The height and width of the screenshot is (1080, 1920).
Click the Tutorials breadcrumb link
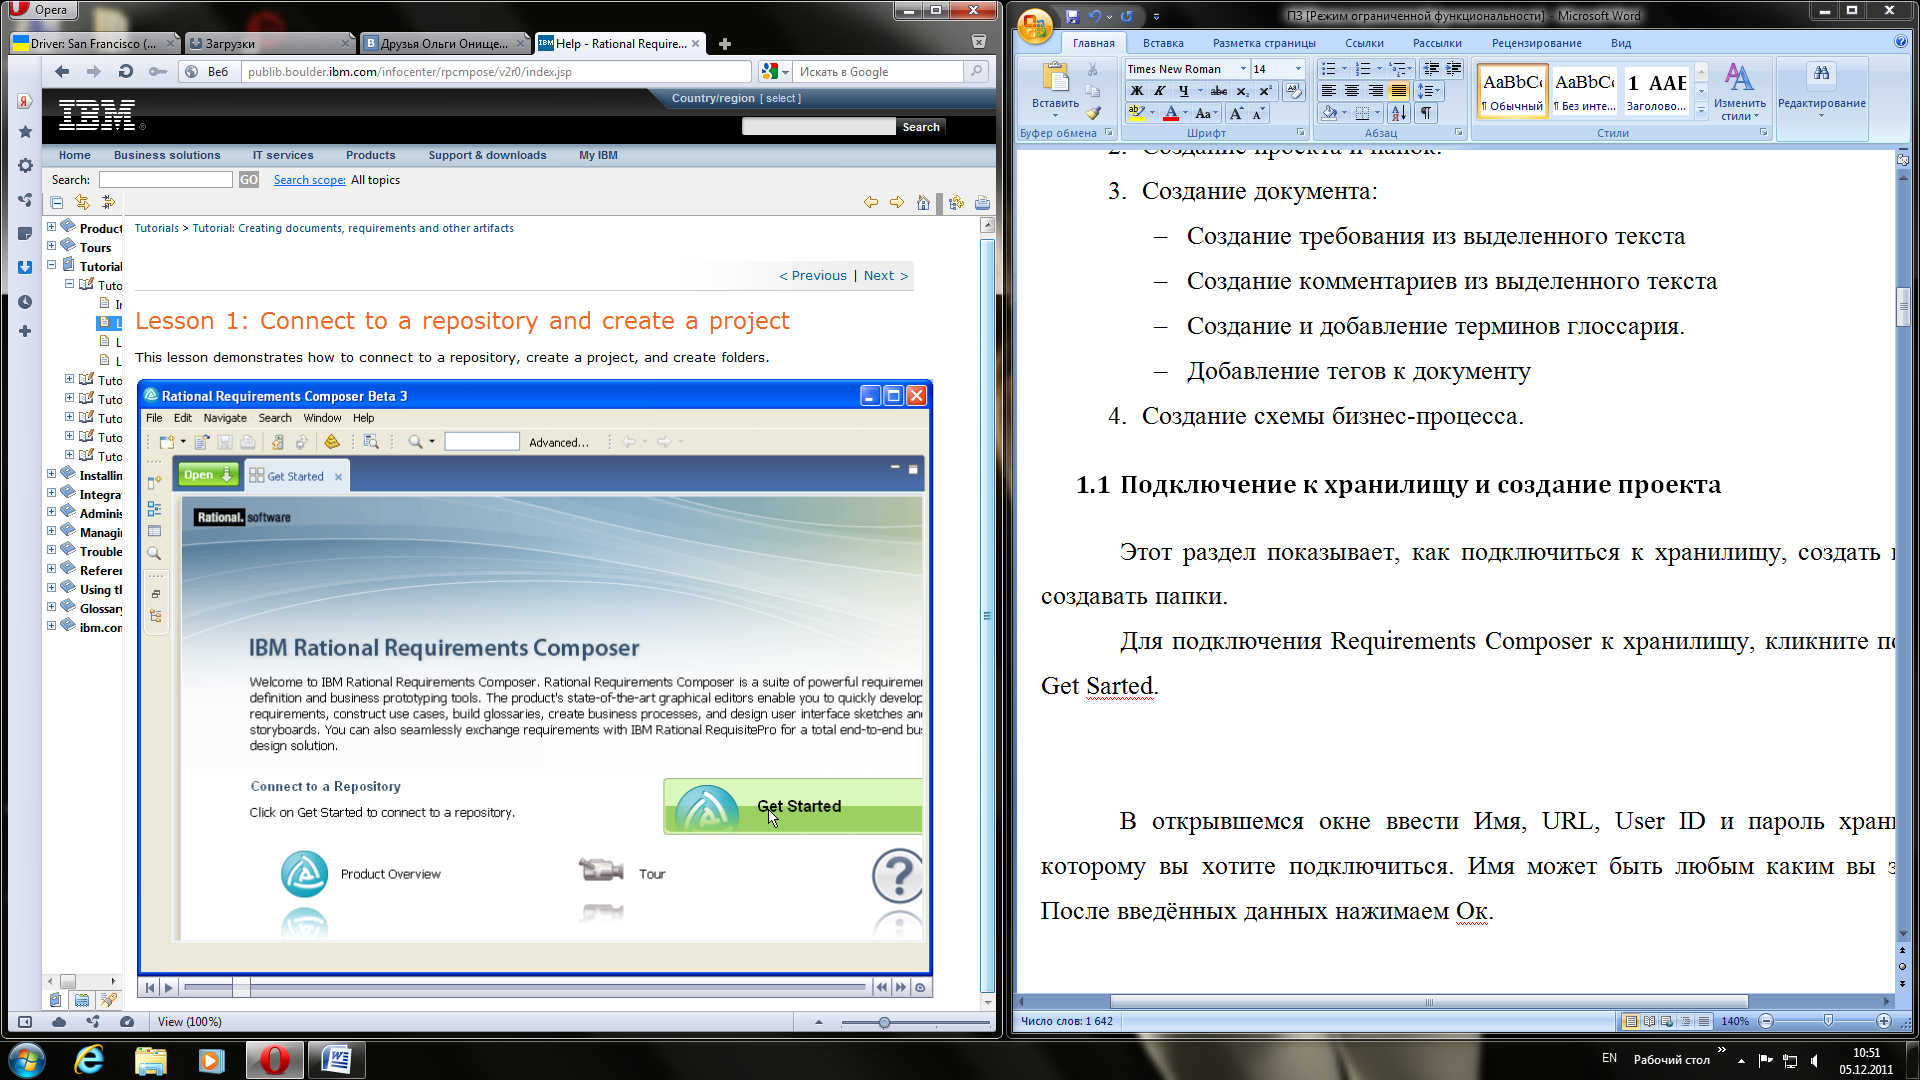157,228
